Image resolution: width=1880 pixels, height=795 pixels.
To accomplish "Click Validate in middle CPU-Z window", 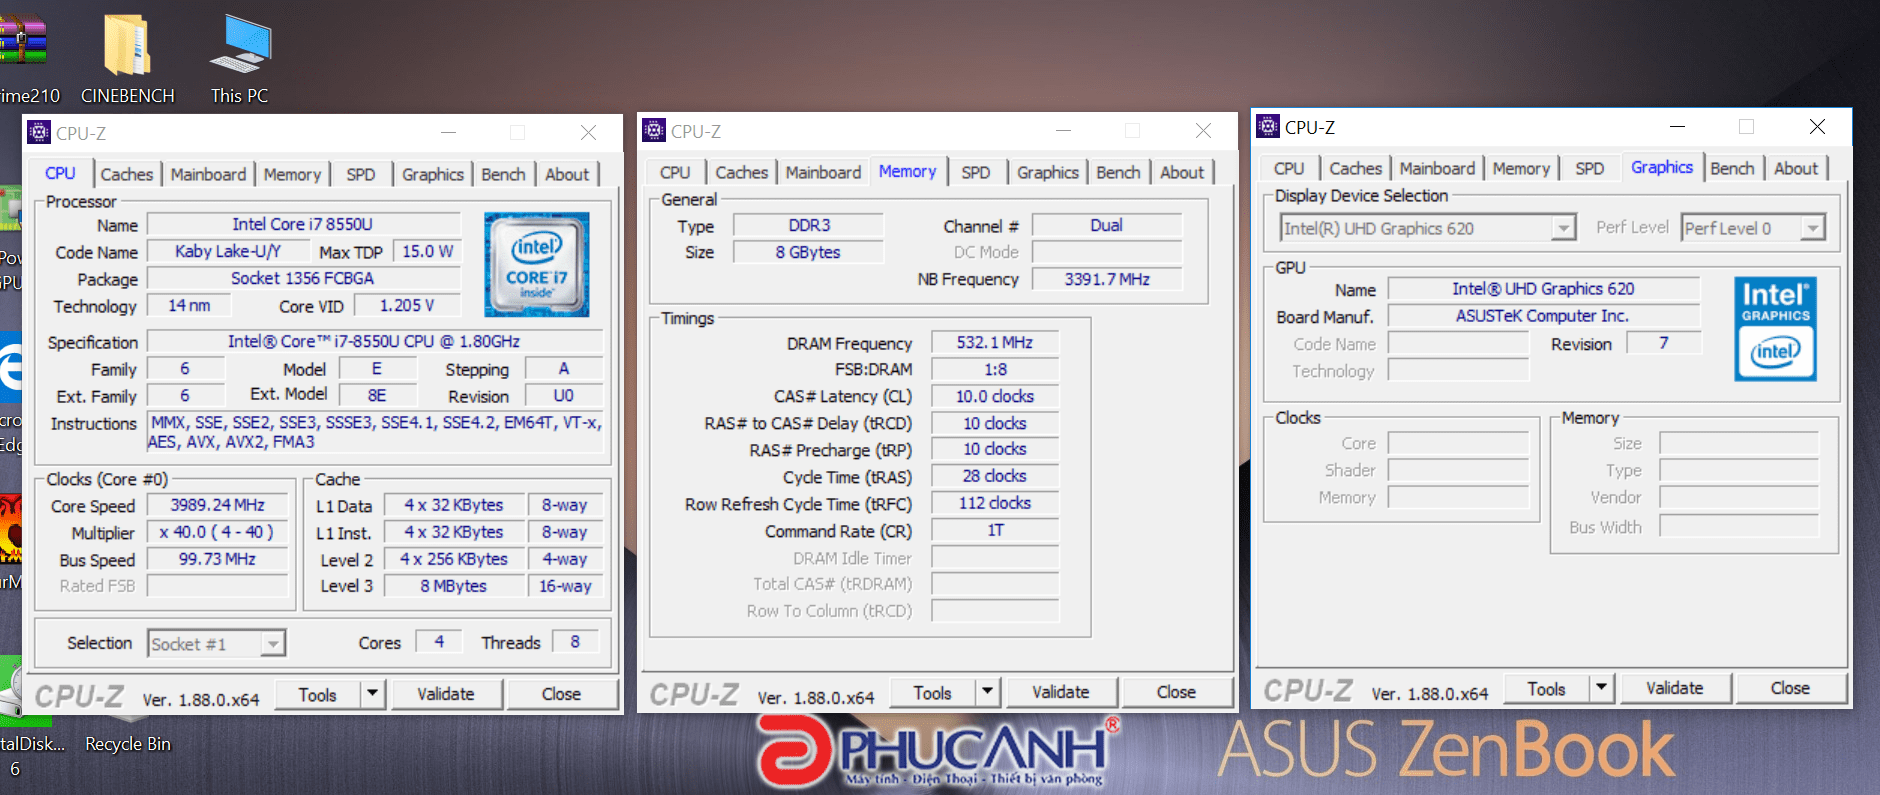I will coord(1061,692).
